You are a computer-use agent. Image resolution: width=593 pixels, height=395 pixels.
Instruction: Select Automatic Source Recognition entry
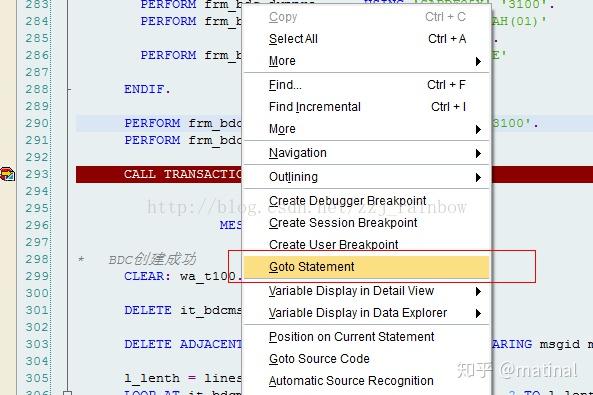point(366,381)
